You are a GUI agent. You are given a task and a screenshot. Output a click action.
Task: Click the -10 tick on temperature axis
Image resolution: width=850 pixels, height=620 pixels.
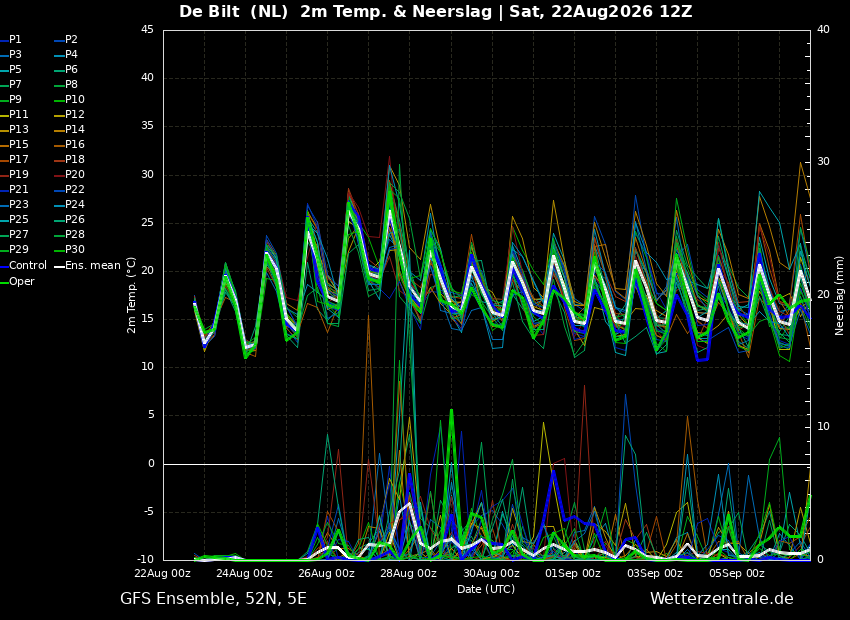click(x=146, y=559)
